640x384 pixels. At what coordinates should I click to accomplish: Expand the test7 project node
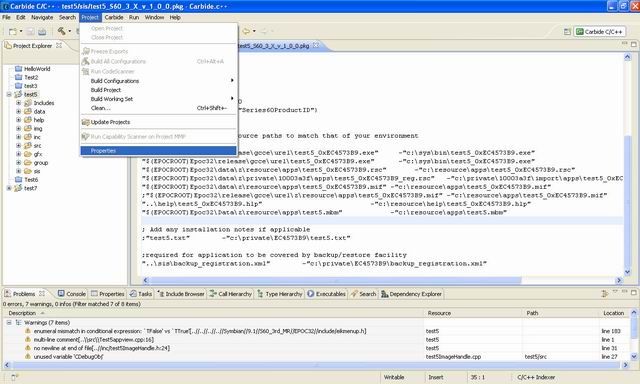tap(9, 188)
